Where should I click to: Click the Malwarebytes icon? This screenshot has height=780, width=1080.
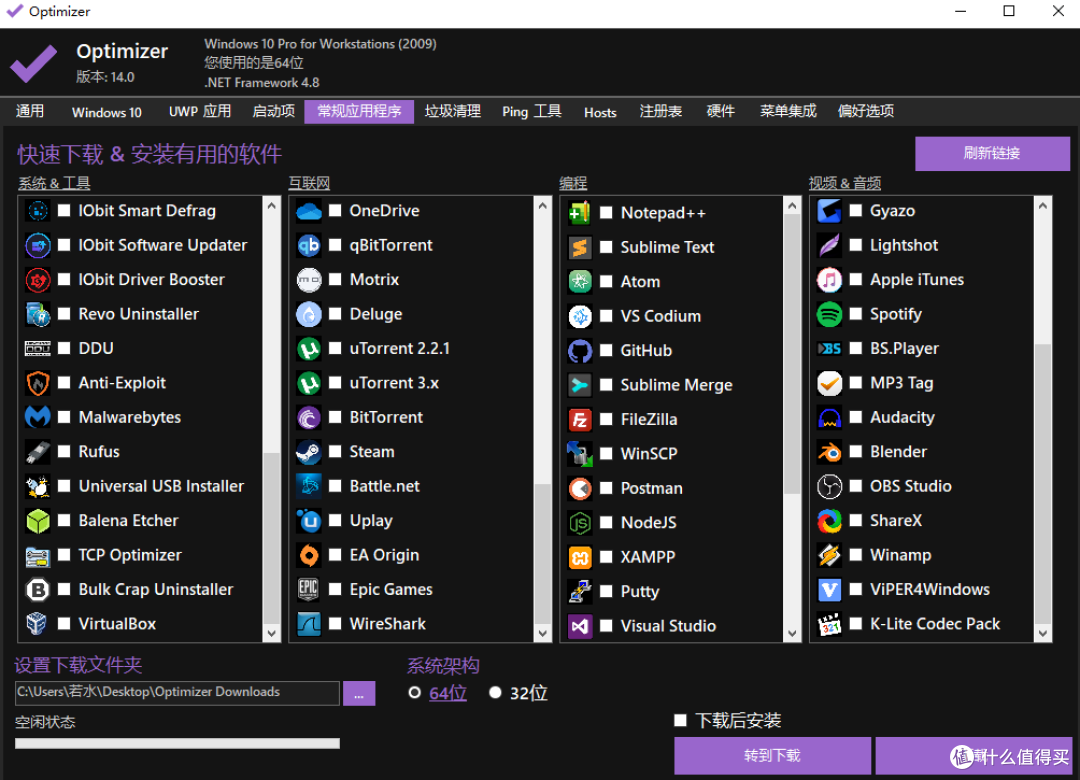(38, 417)
